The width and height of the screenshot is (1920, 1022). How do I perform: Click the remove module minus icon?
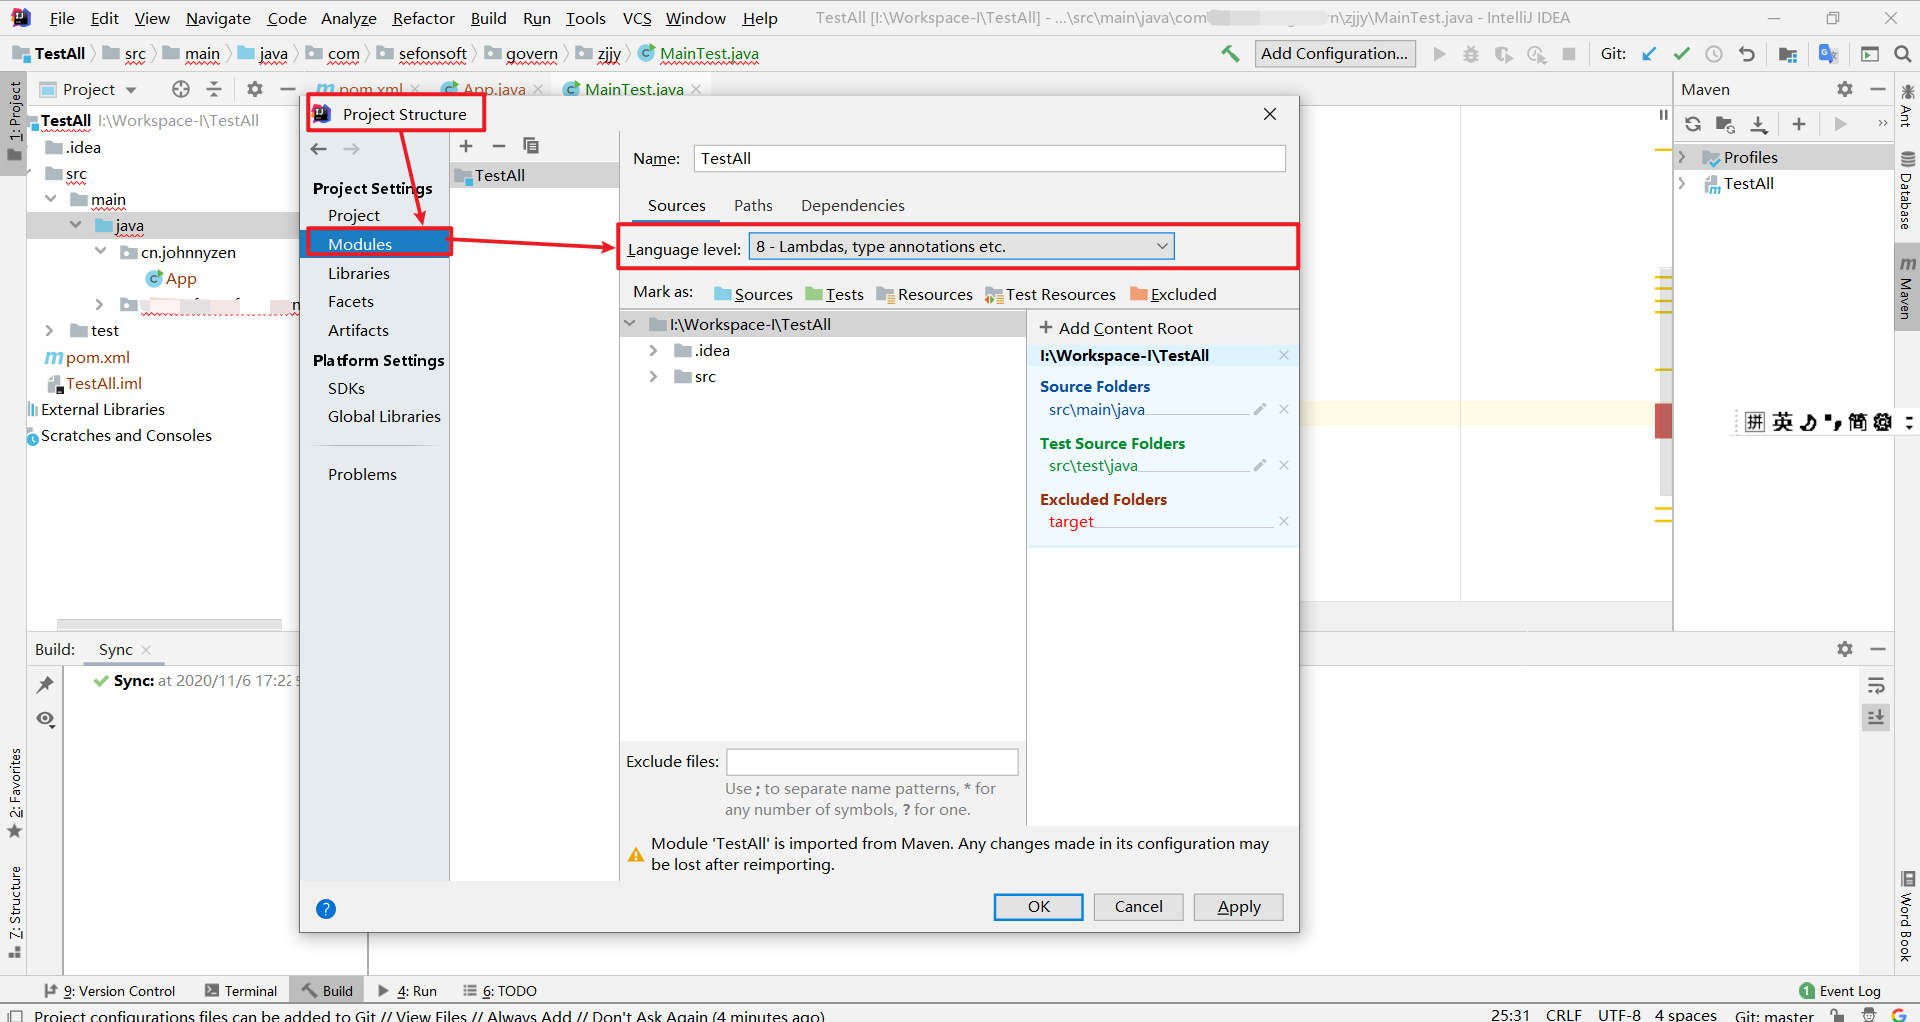click(499, 146)
